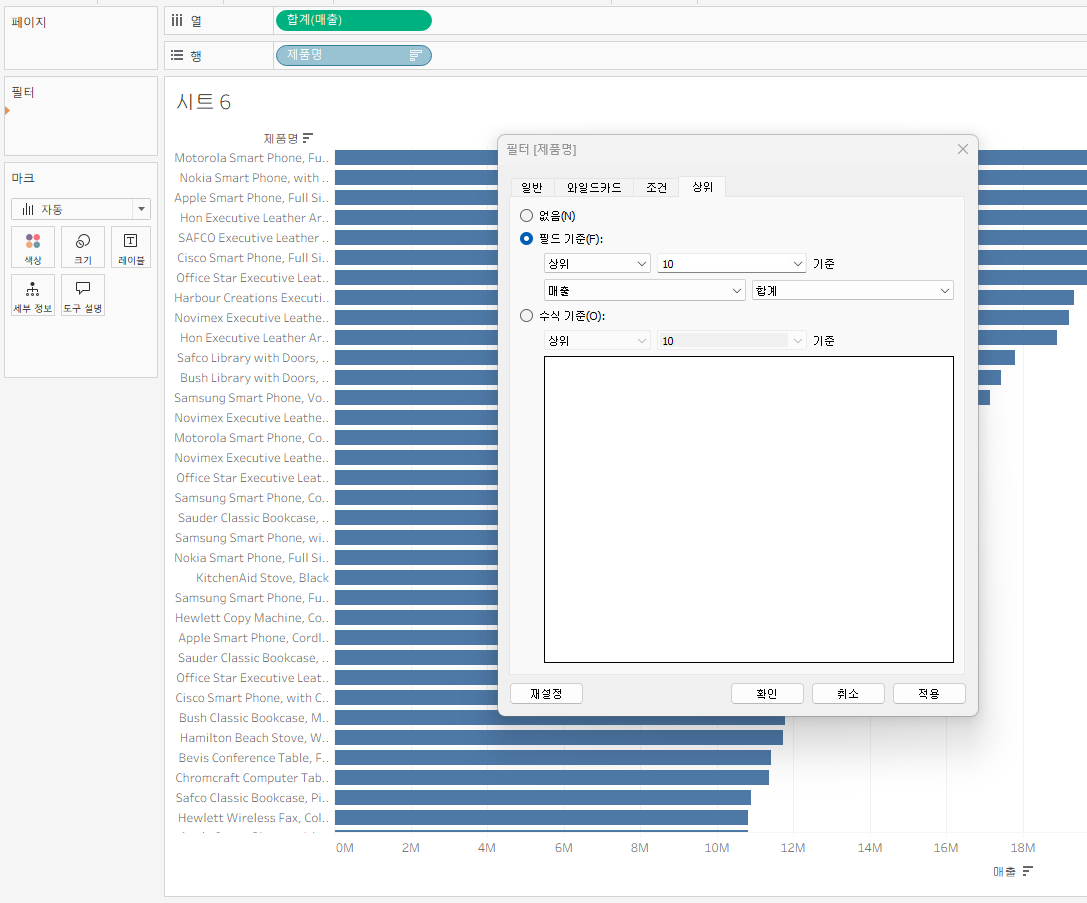The height and width of the screenshot is (903, 1087).
Task: Select the Hamilton Beach Stove, W.. label
Action: (x=254, y=738)
